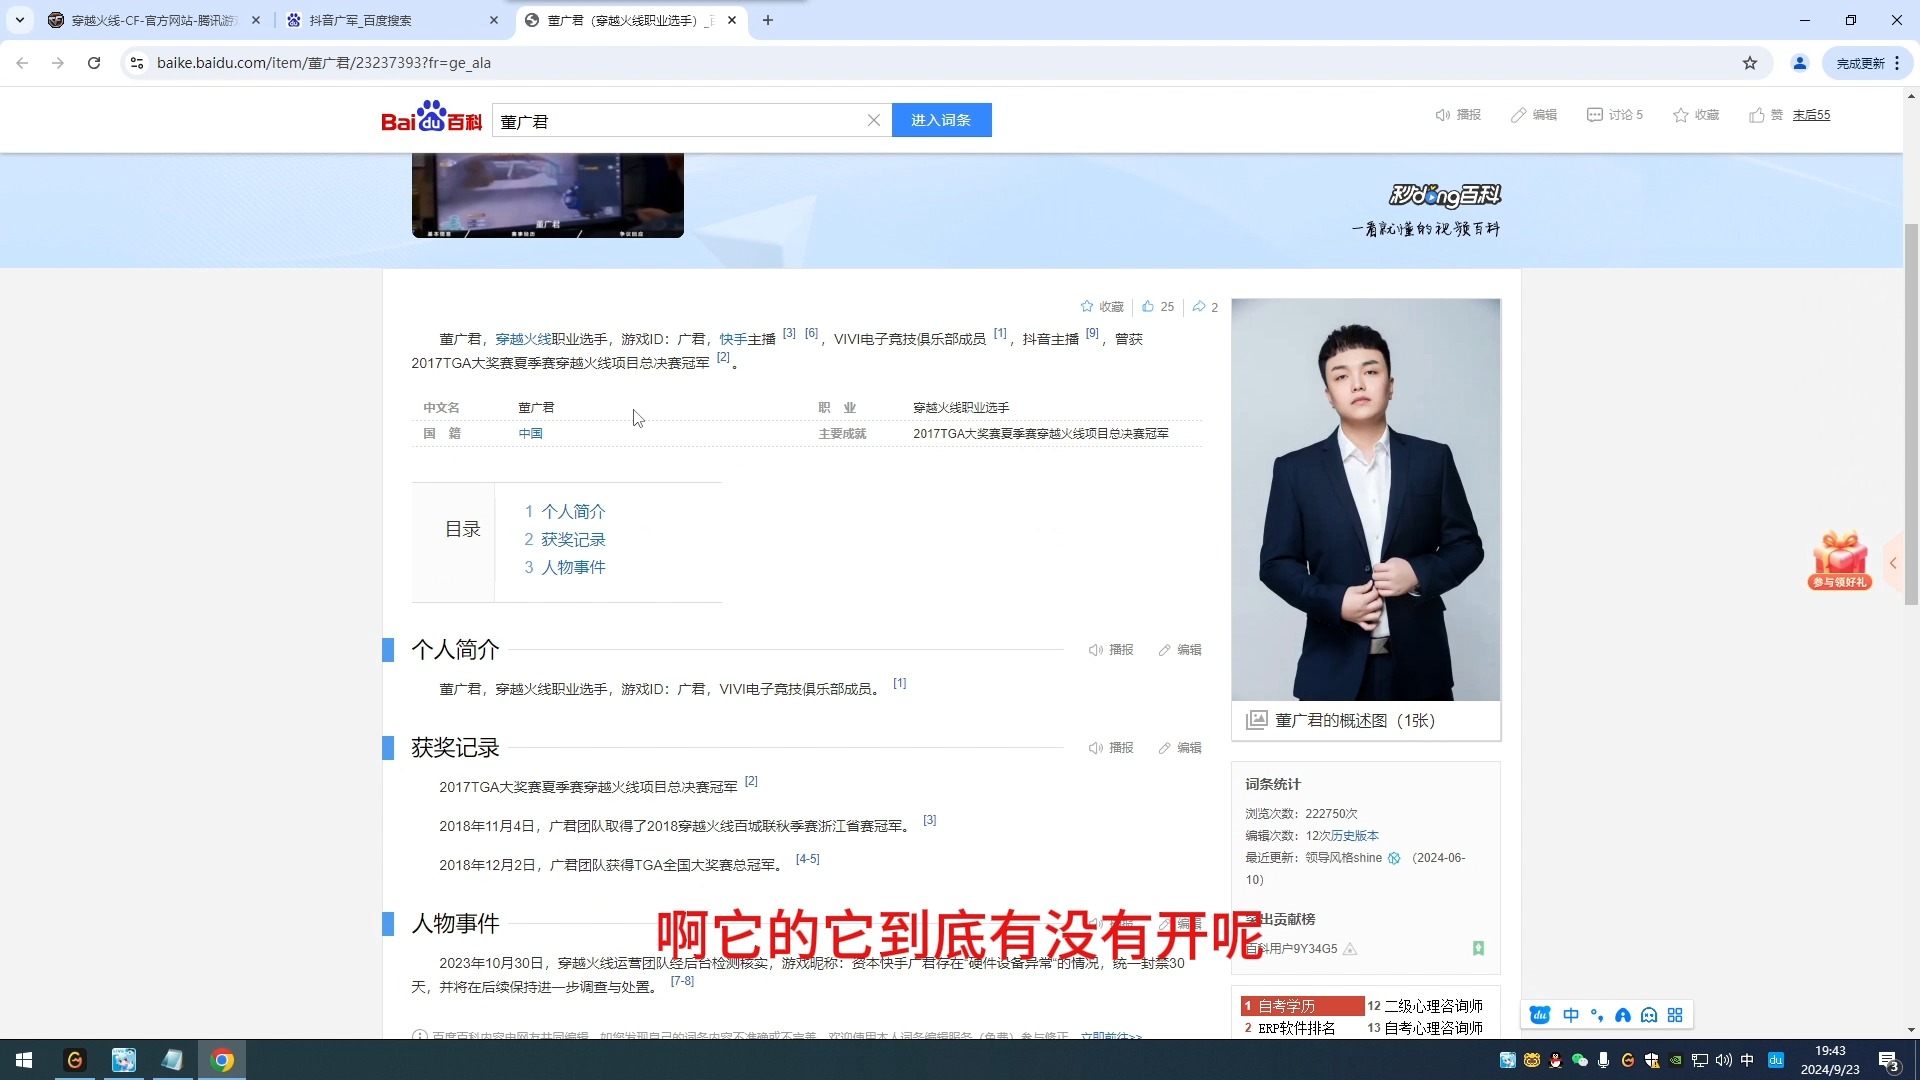Click the 完成更新 button
This screenshot has width=1920, height=1080.
1860,63
